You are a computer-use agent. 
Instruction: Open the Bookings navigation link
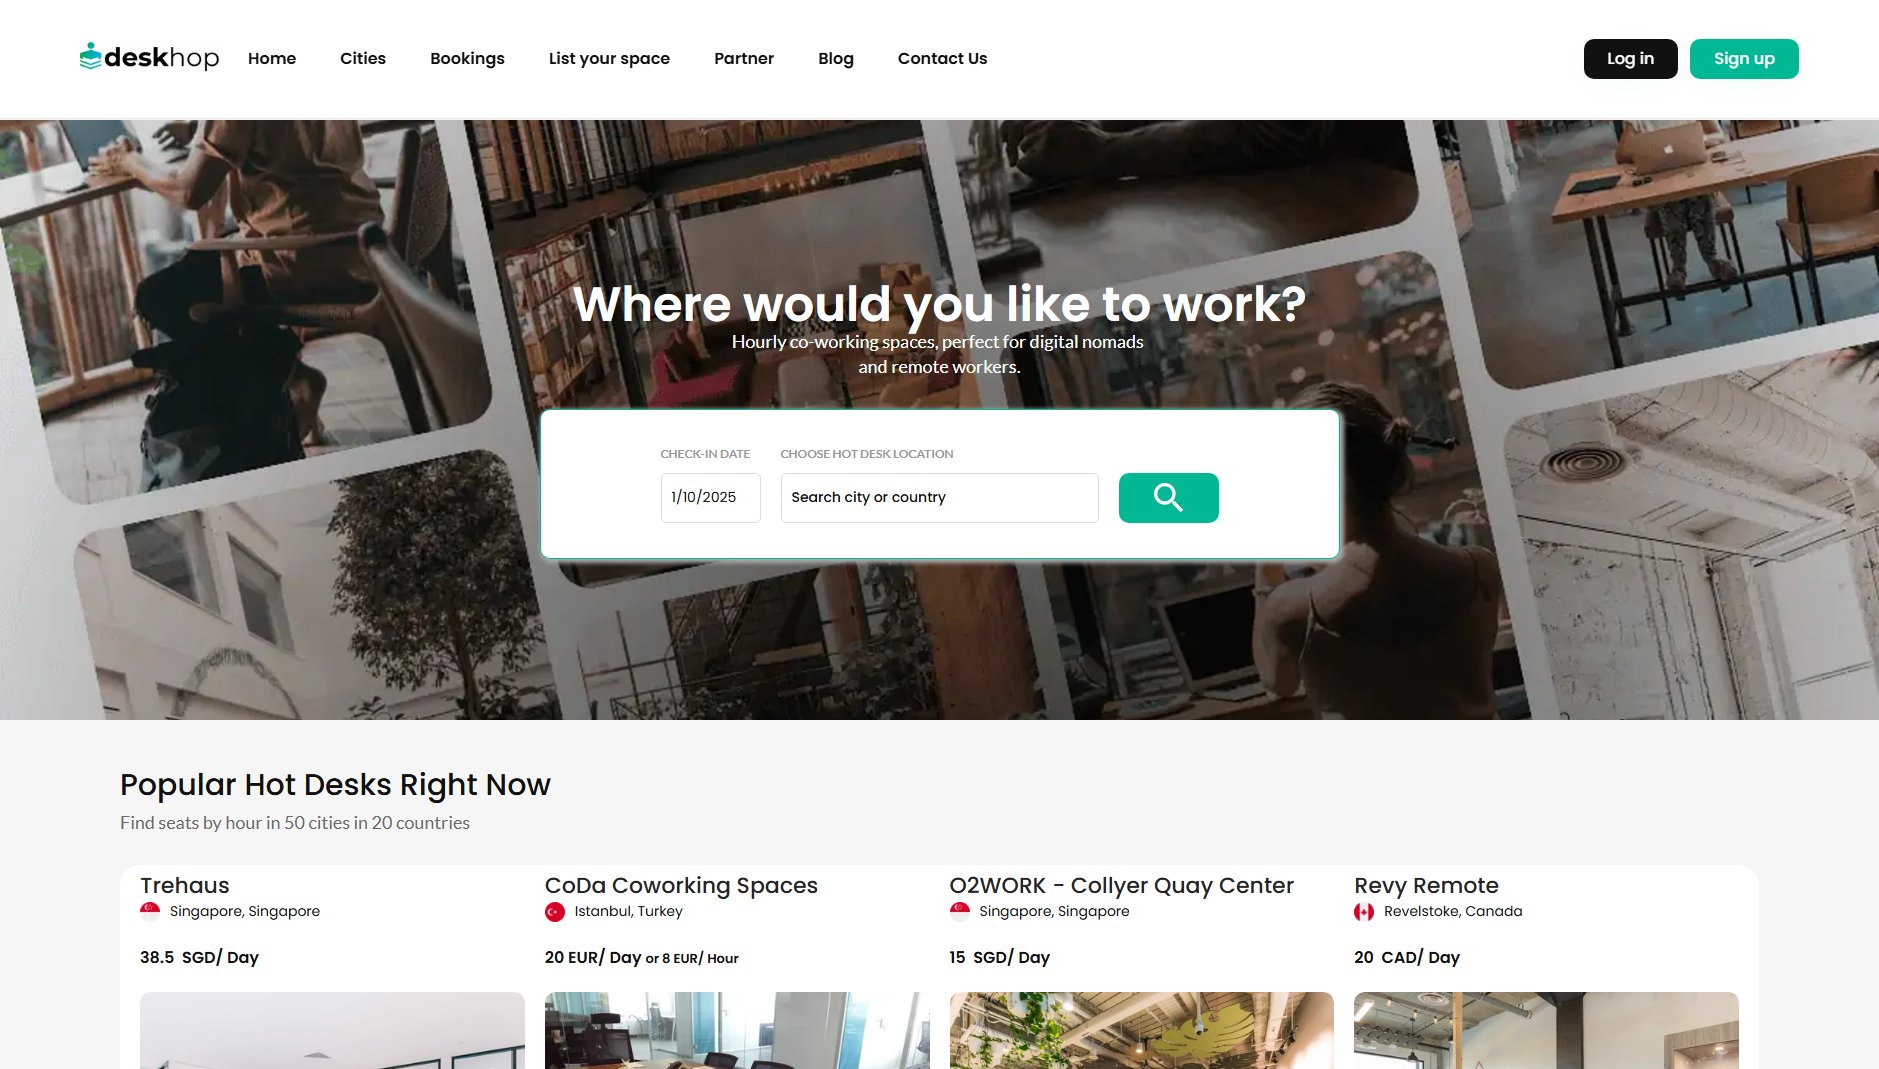coord(467,58)
